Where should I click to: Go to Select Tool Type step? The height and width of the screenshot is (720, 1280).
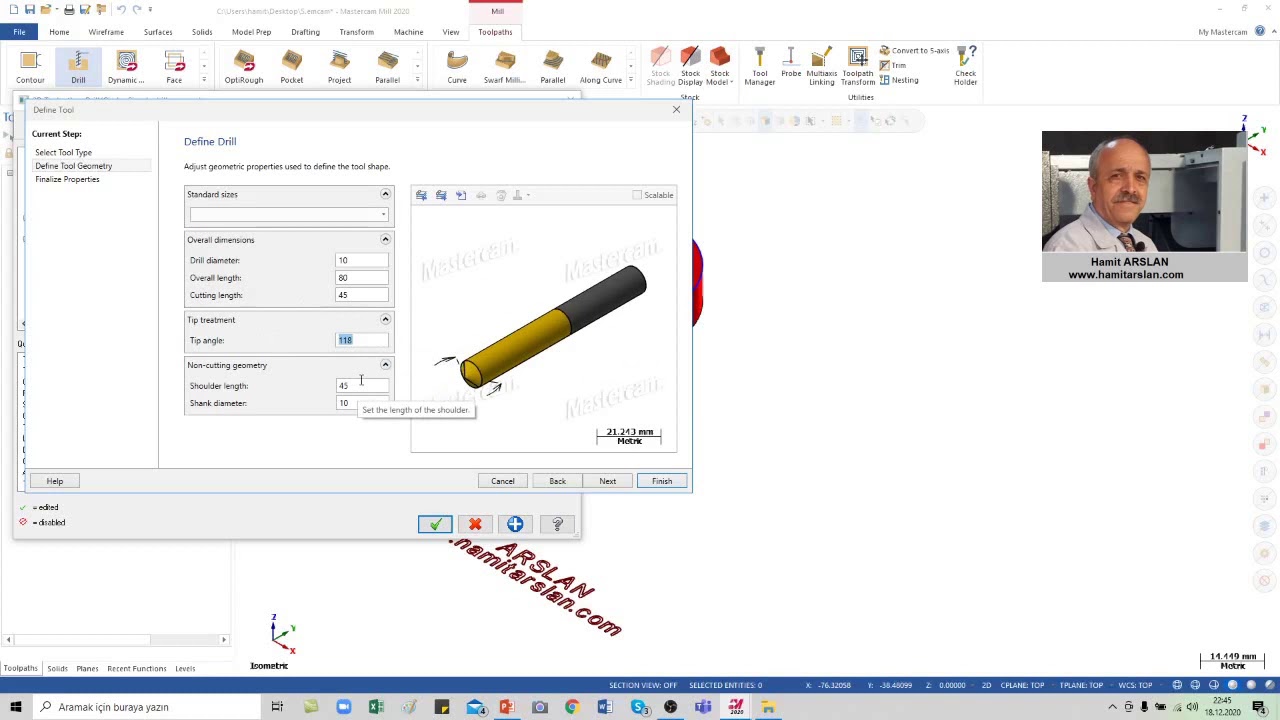coord(63,152)
